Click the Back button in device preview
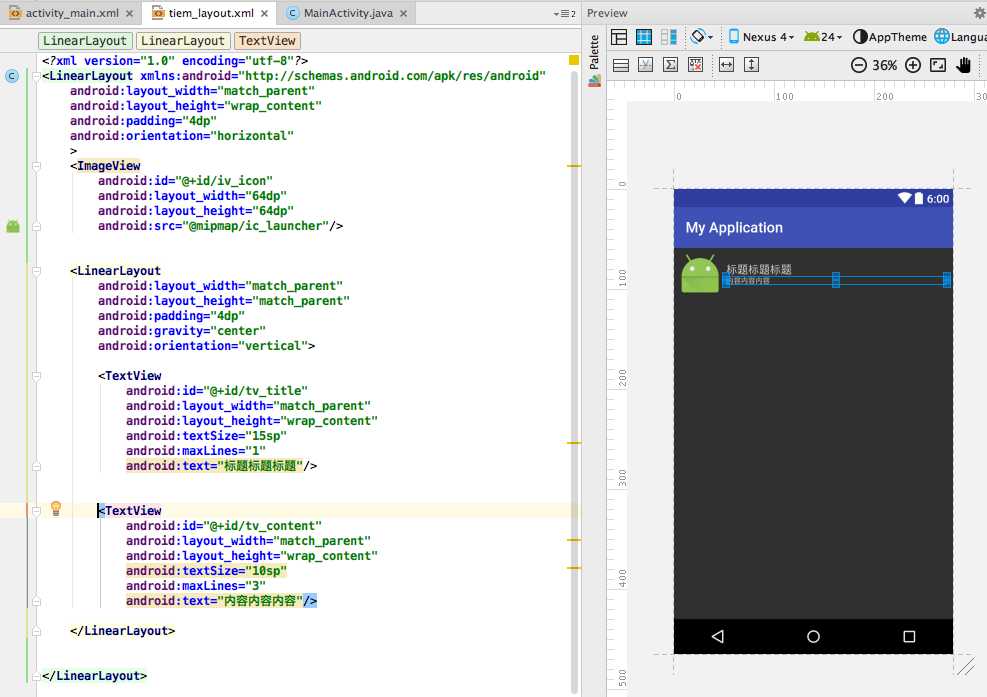Viewport: 987px width, 697px height. (718, 637)
